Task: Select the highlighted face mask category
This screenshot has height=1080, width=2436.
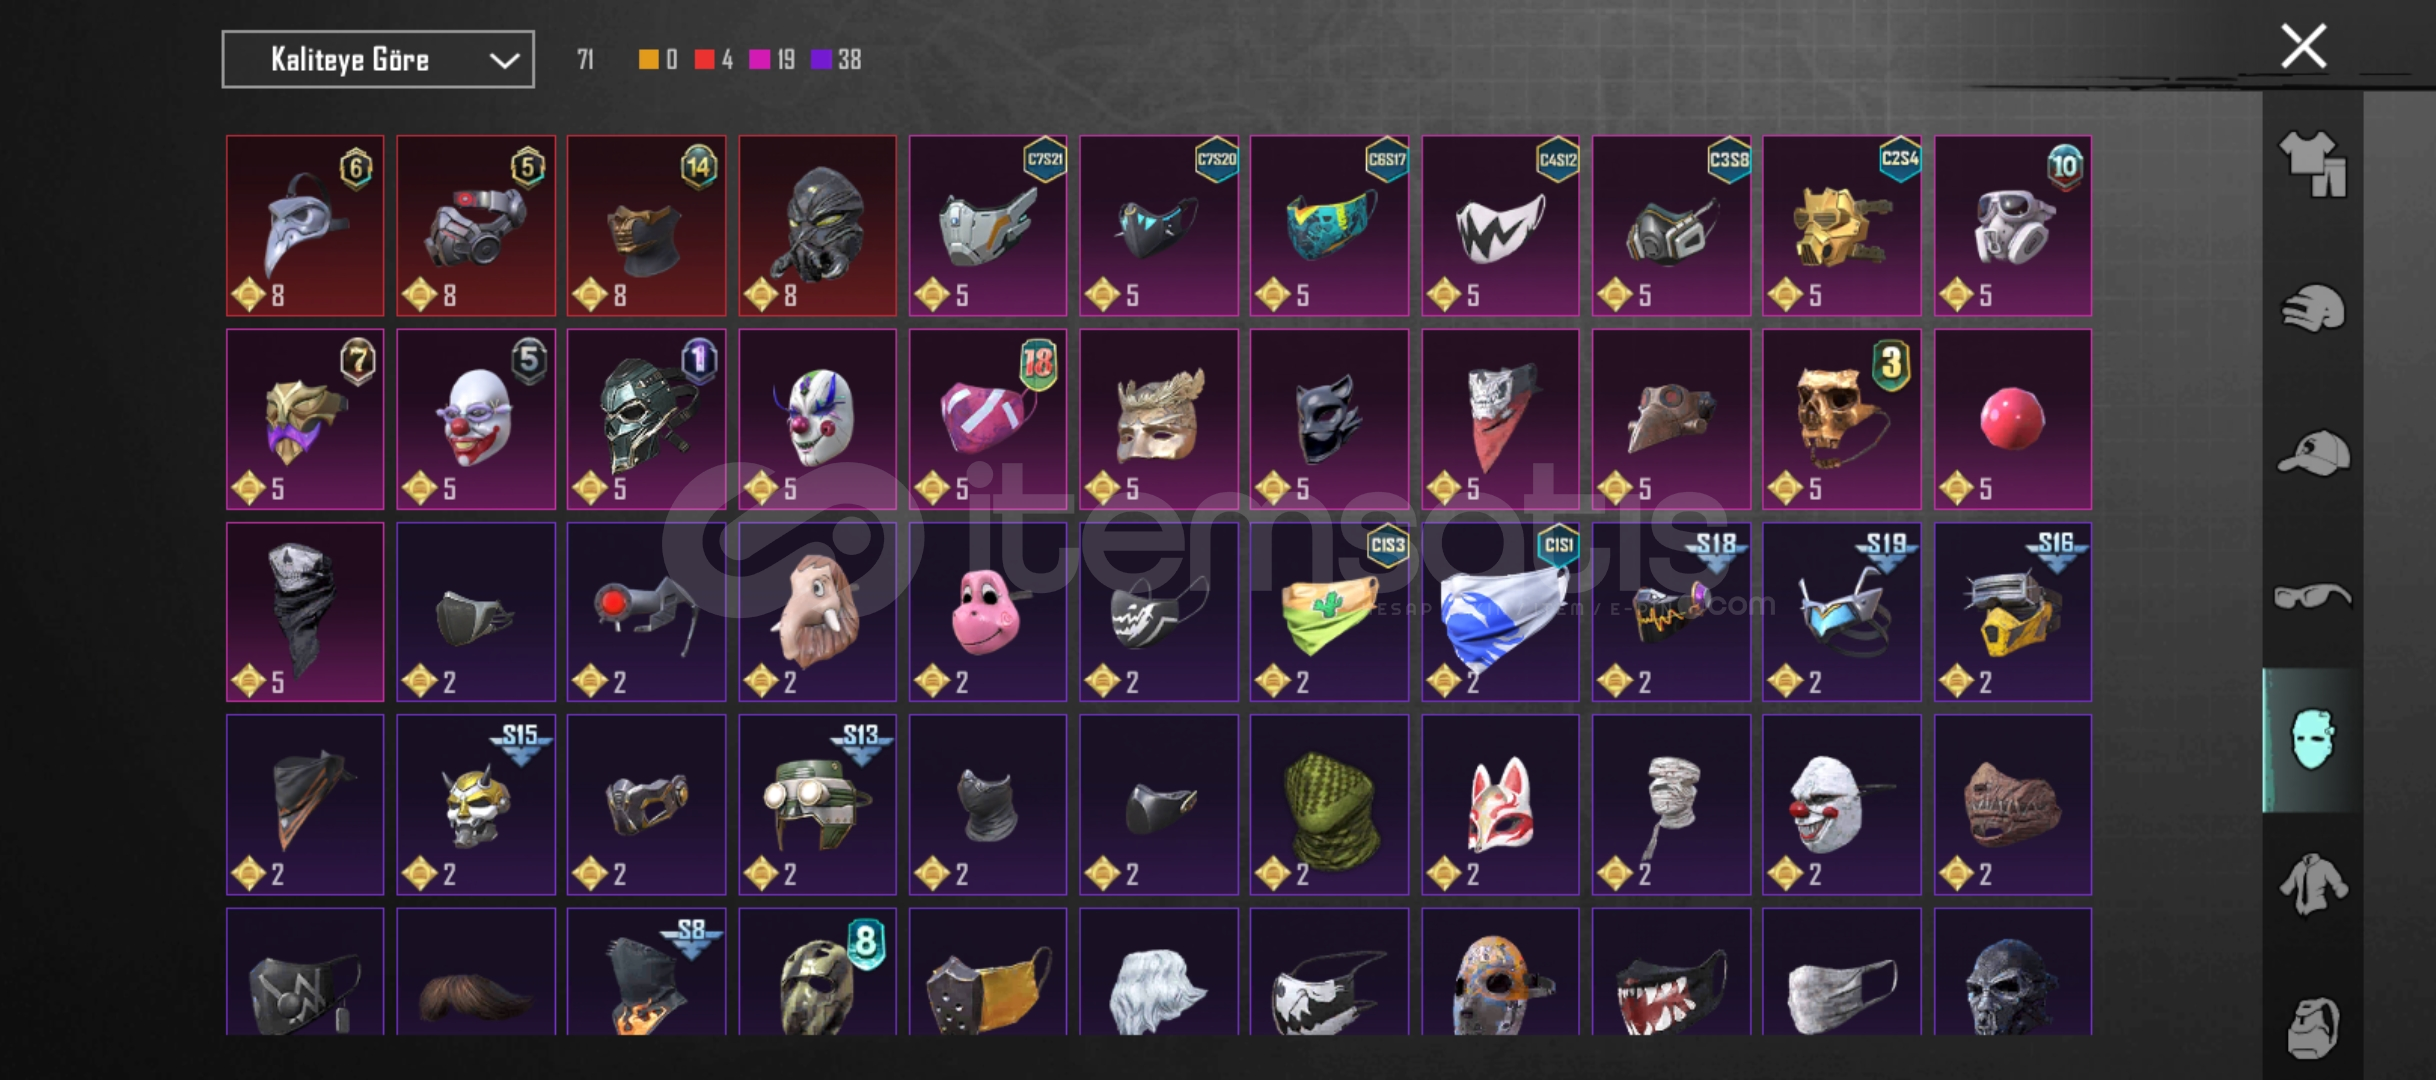Action: (x=2312, y=740)
